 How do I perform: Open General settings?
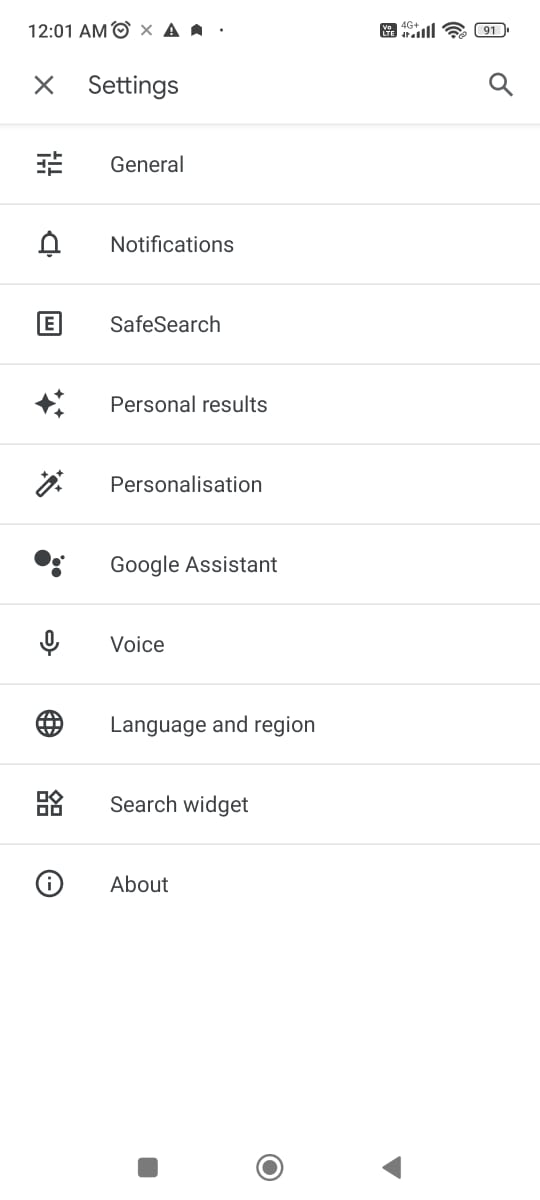(x=270, y=164)
